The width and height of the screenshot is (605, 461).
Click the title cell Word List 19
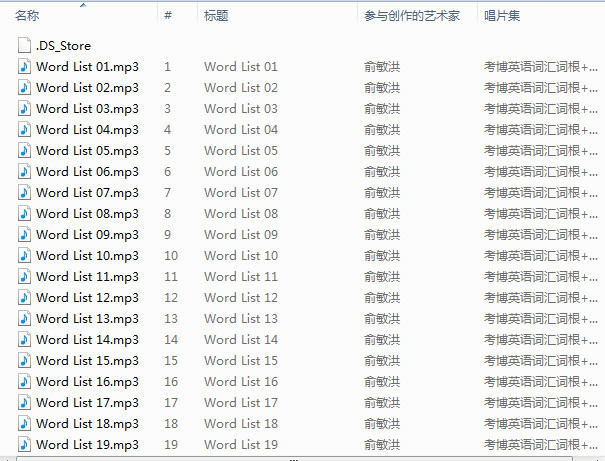tap(241, 444)
